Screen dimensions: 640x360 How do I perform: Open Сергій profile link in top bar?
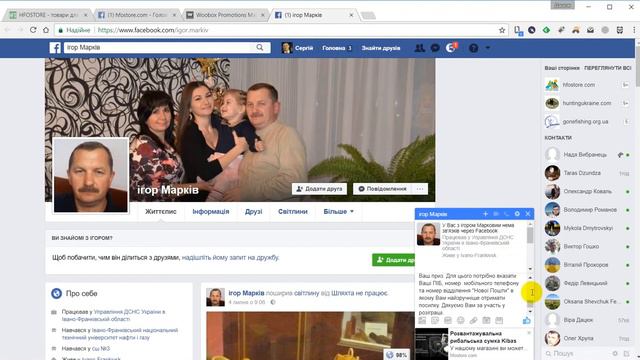tap(298, 48)
